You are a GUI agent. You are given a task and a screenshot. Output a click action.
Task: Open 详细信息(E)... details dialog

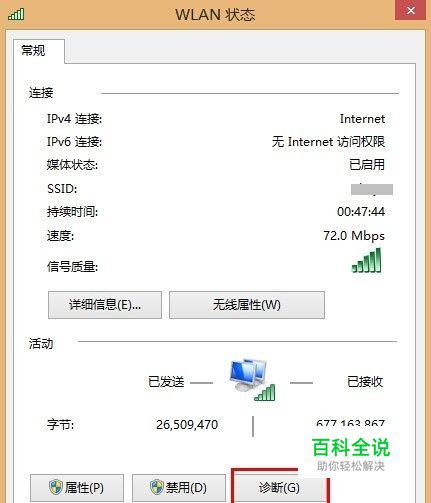tap(105, 305)
